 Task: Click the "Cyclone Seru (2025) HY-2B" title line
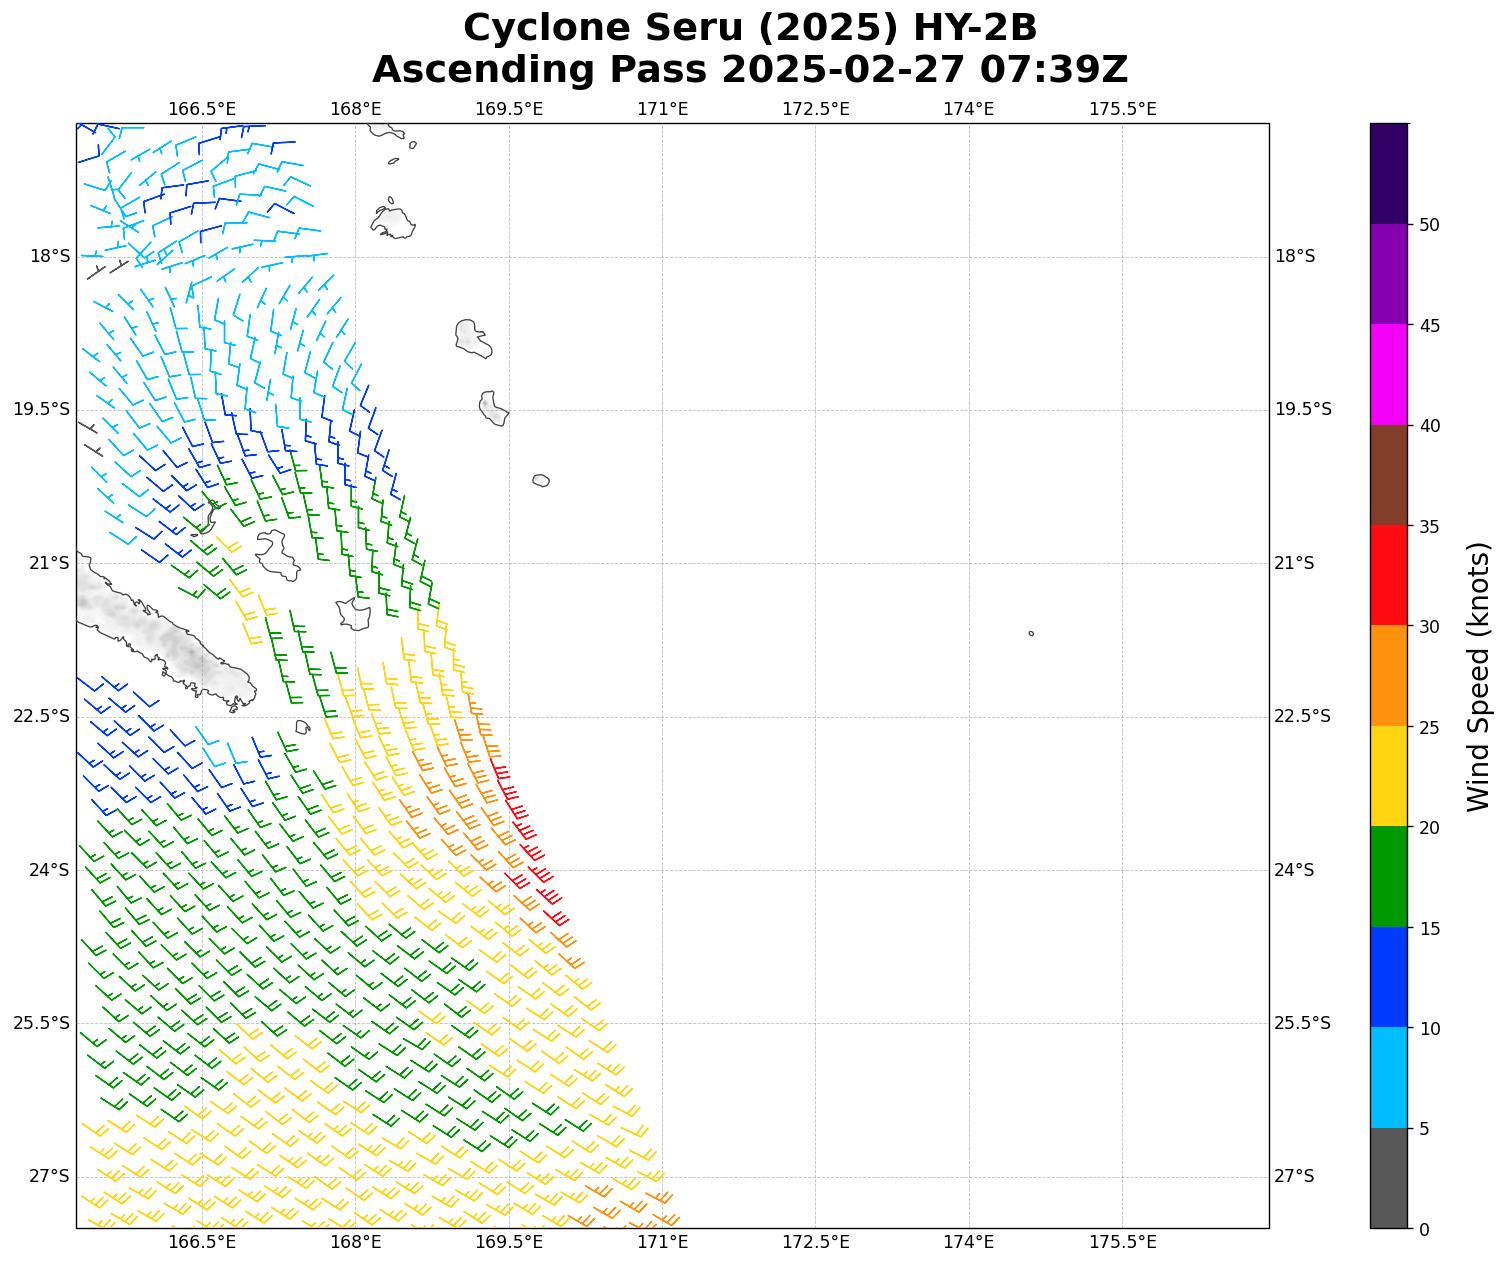point(750,28)
